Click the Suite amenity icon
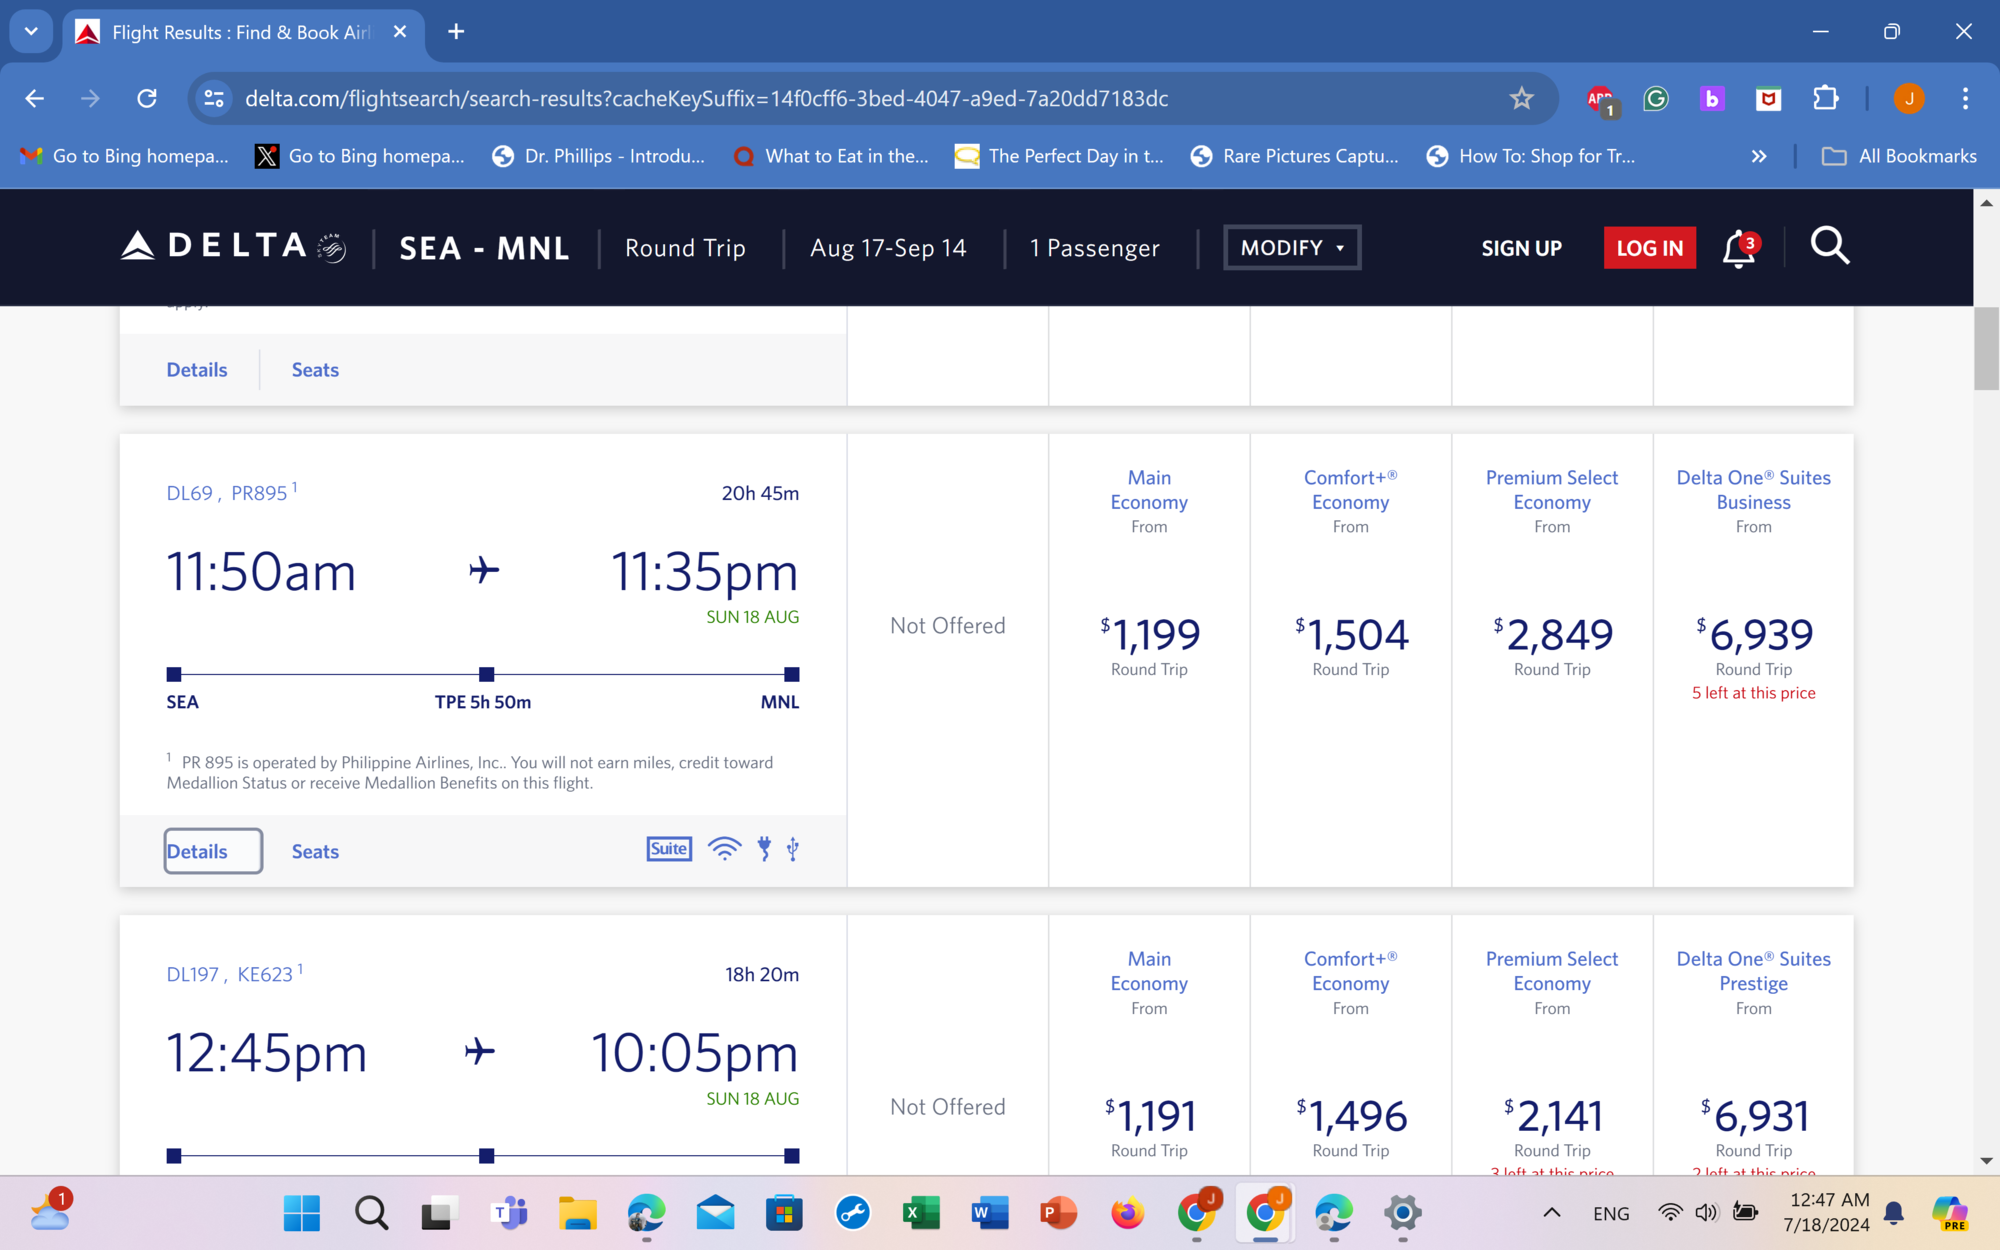Viewport: 2000px width, 1250px height. (x=669, y=850)
